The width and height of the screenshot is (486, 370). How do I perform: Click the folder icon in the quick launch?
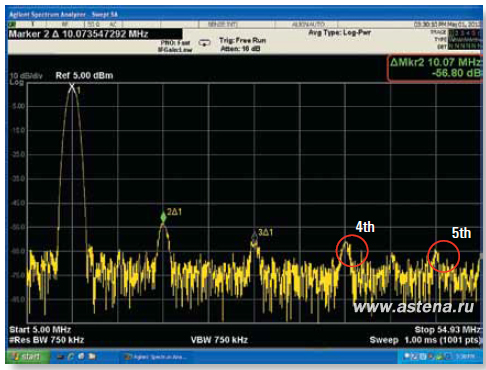[x=92, y=356]
